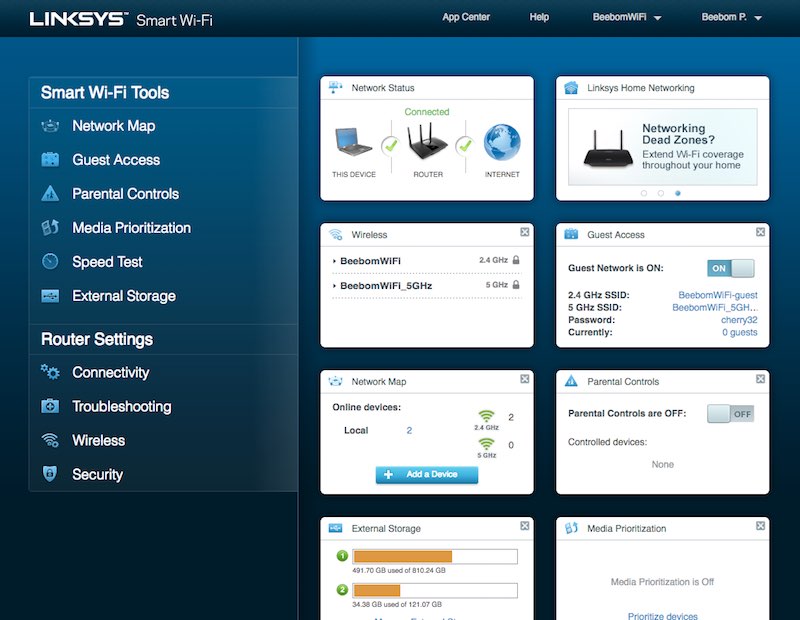Start the Speed Test tool
Image resolution: width=800 pixels, height=620 pixels.
click(100, 261)
